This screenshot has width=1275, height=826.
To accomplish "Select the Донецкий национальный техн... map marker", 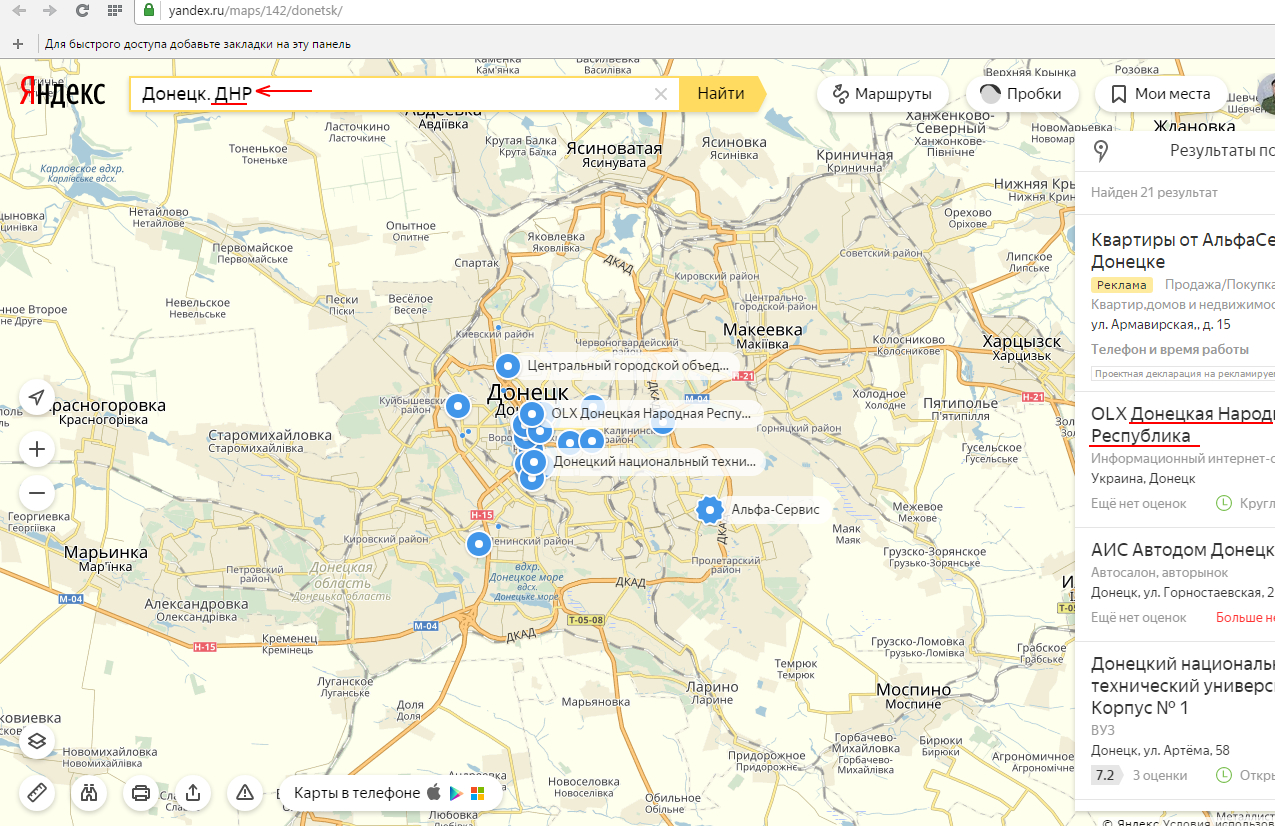I will tap(534, 462).
